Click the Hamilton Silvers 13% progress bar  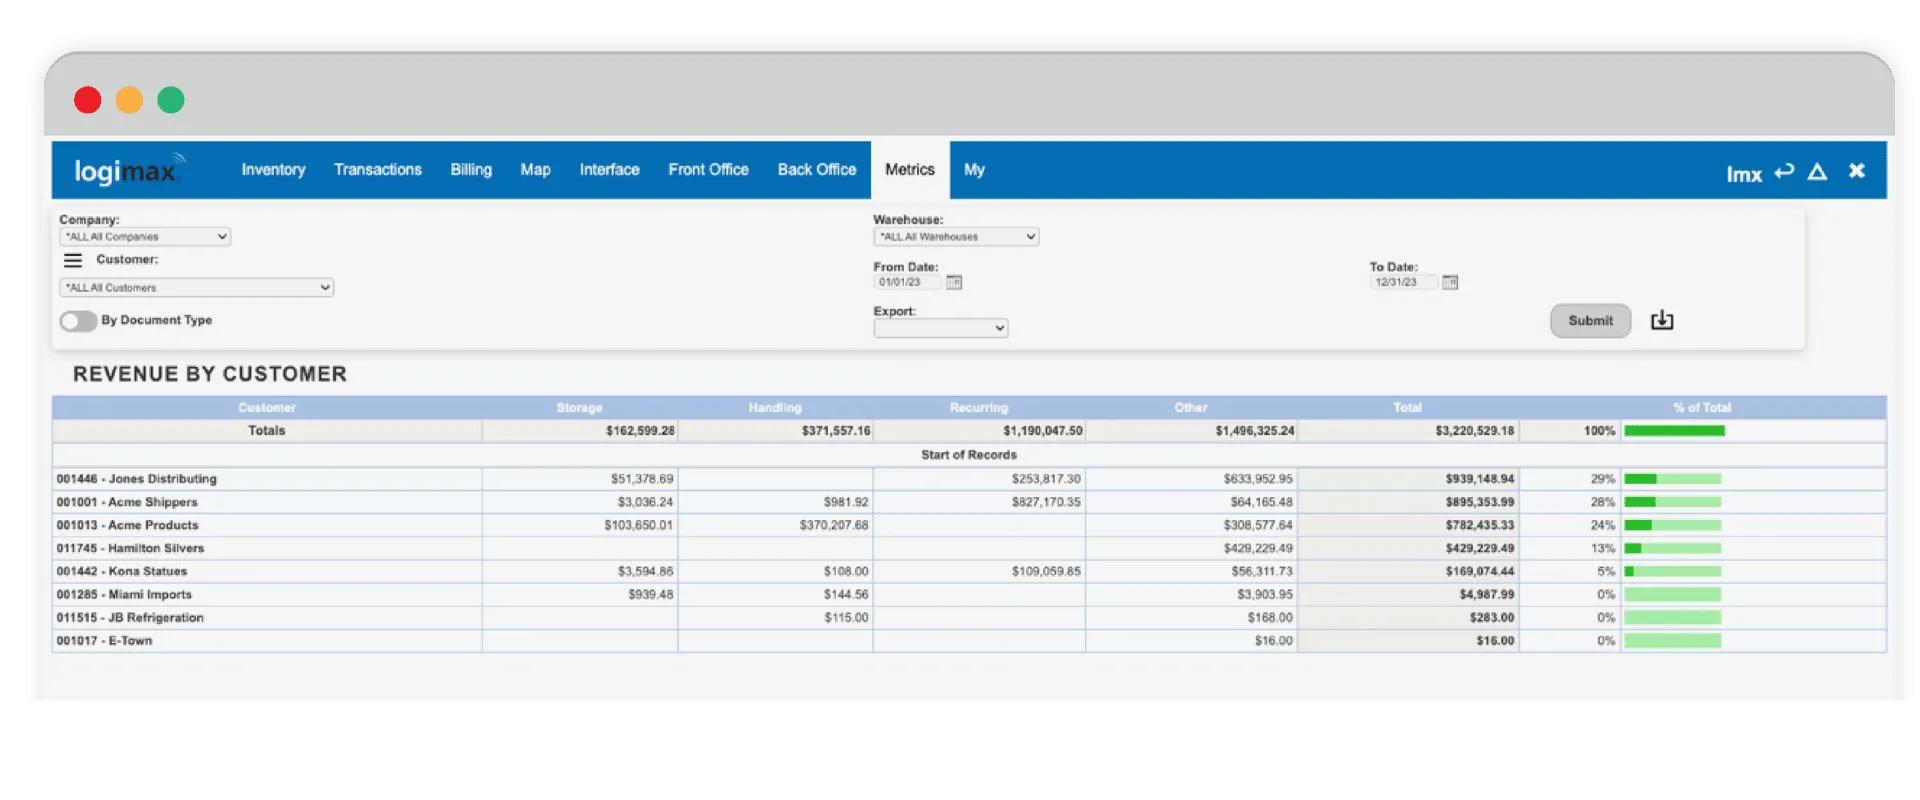pos(1672,548)
